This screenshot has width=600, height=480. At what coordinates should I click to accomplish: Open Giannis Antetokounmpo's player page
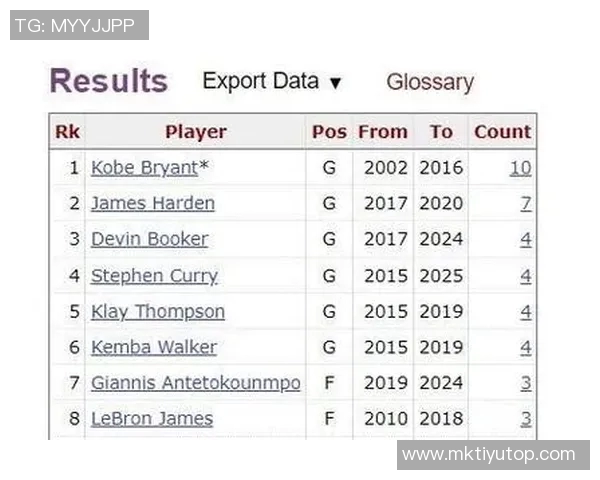(196, 383)
